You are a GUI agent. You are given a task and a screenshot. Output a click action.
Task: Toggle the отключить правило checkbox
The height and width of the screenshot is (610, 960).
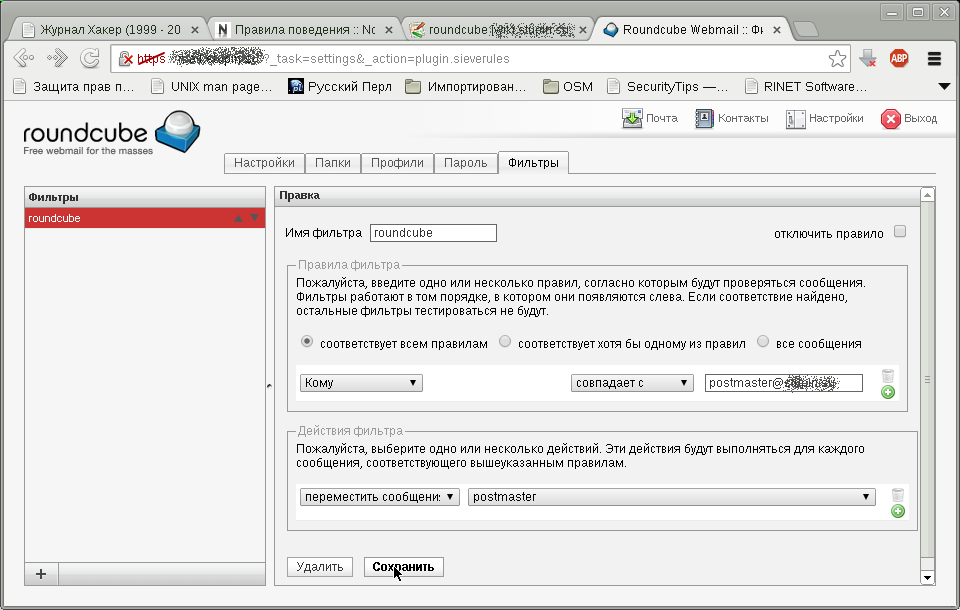[899, 229]
